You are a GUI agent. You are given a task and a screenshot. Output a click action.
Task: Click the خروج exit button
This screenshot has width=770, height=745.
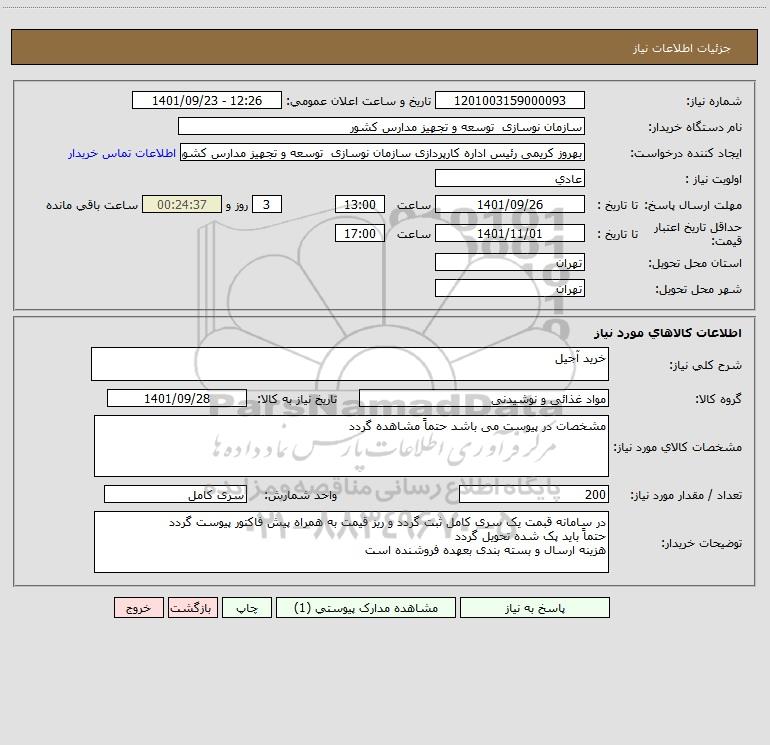point(138,607)
